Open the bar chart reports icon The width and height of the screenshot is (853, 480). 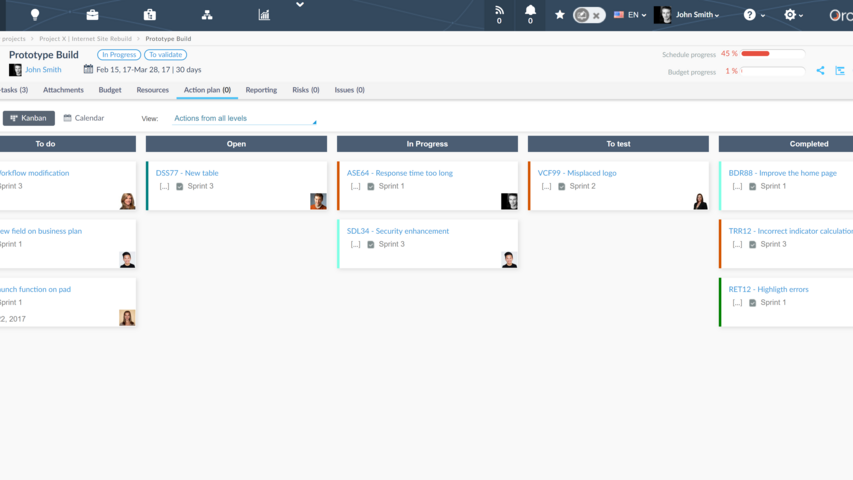(x=264, y=14)
